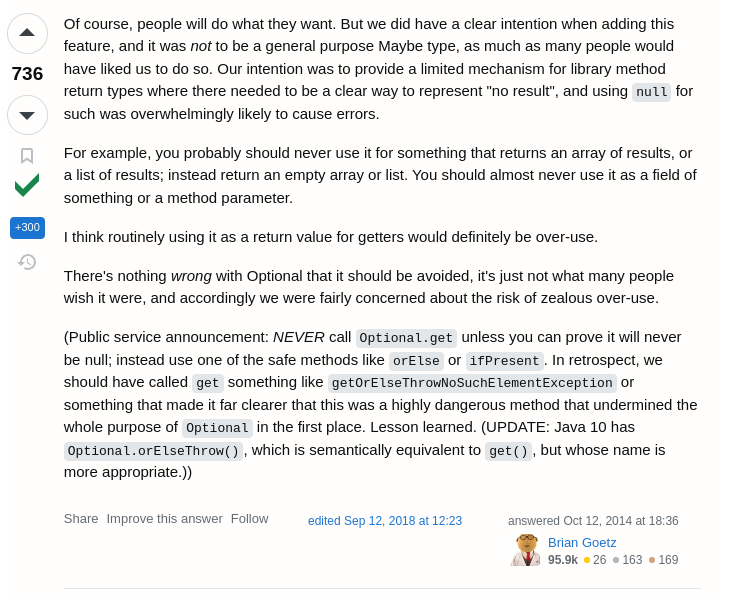The width and height of the screenshot is (740, 594).
Task: Click Improve this answer
Action: 164,519
